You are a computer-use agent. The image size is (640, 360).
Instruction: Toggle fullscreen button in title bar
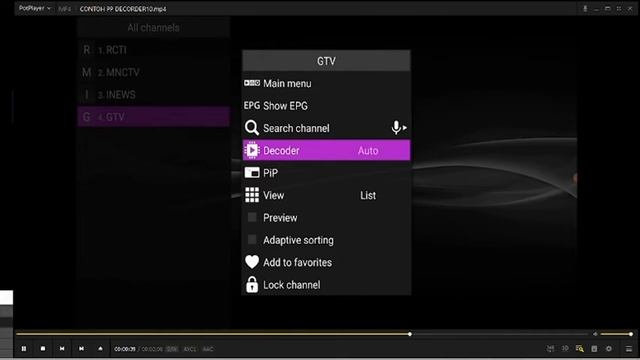click(619, 9)
